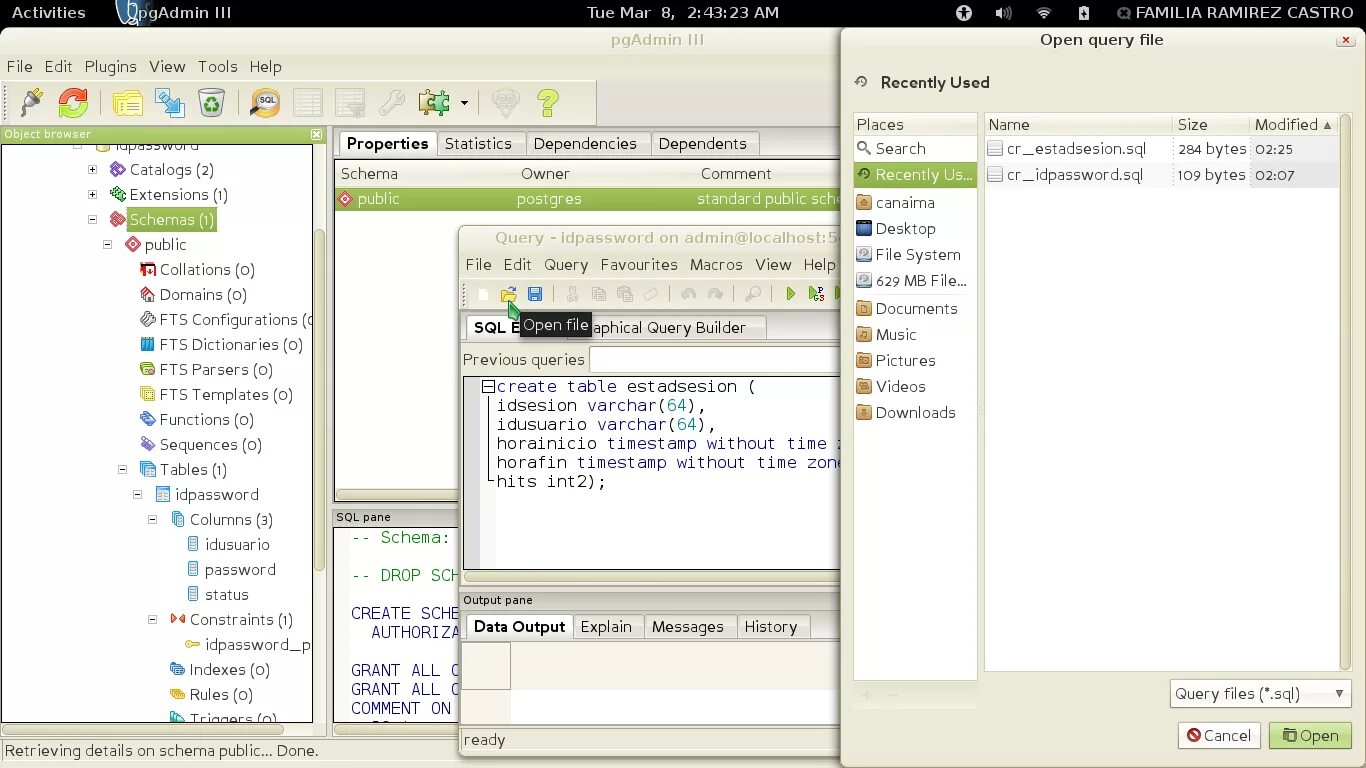The width and height of the screenshot is (1366, 768).
Task: Collapse the Schemas (1) tree node
Action: coord(93,220)
